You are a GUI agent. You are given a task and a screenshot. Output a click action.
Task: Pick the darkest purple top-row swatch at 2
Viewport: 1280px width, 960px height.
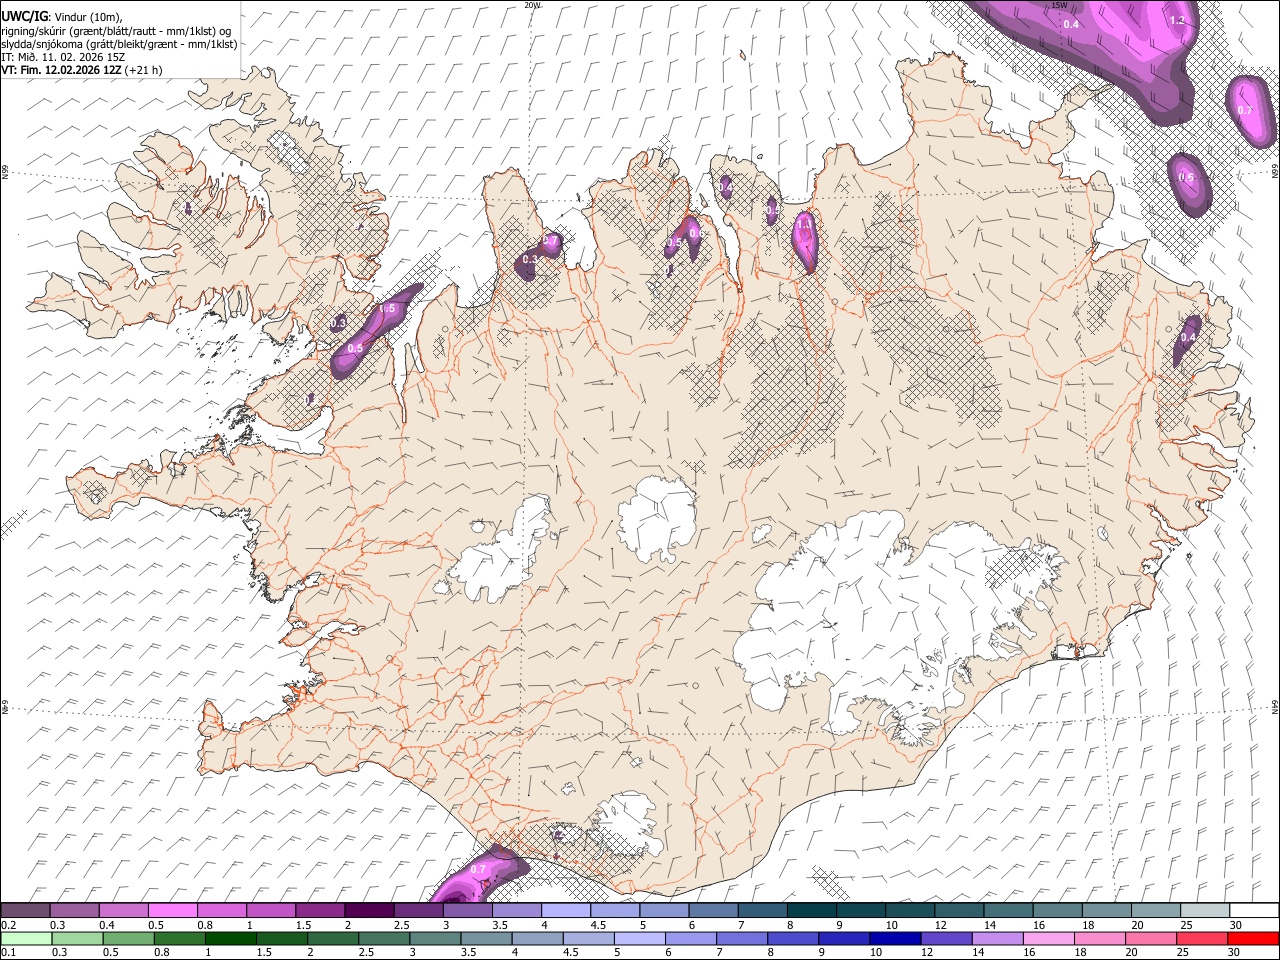(x=369, y=910)
